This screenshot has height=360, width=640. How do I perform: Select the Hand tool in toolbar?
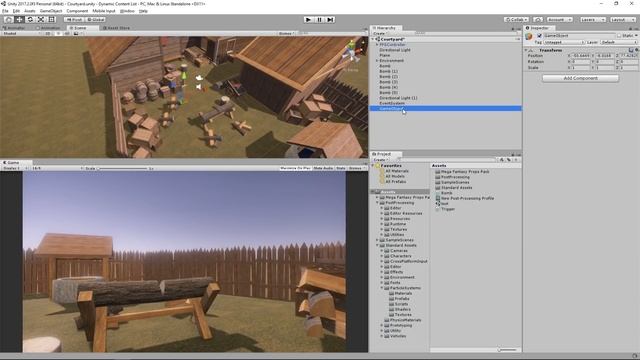(8, 19)
